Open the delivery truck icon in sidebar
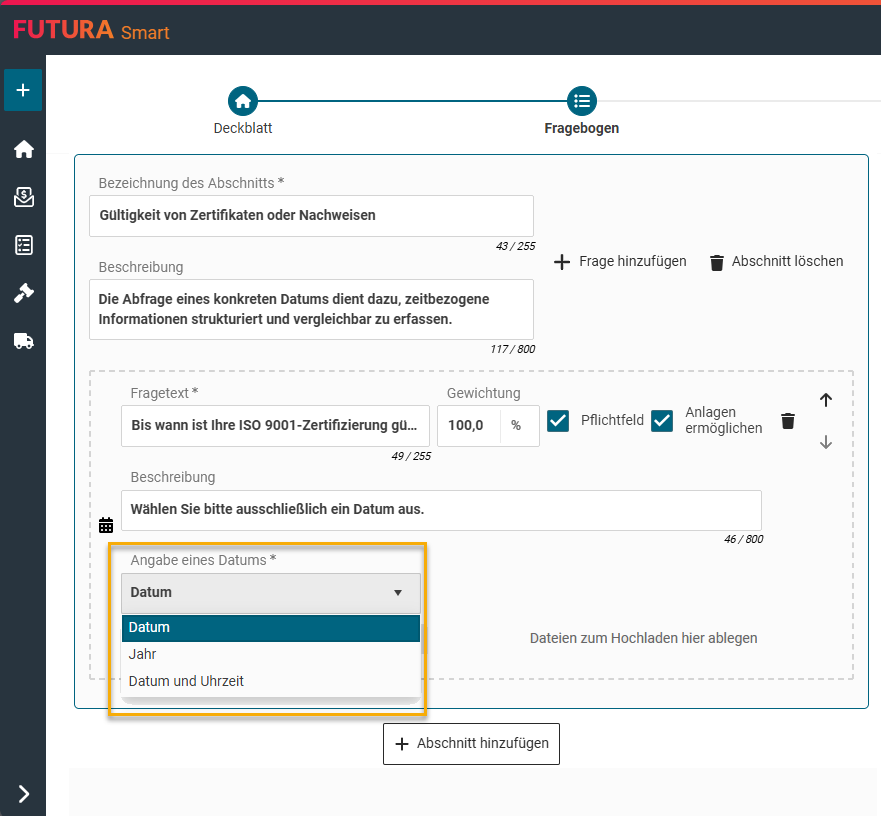881x816 pixels. [24, 341]
